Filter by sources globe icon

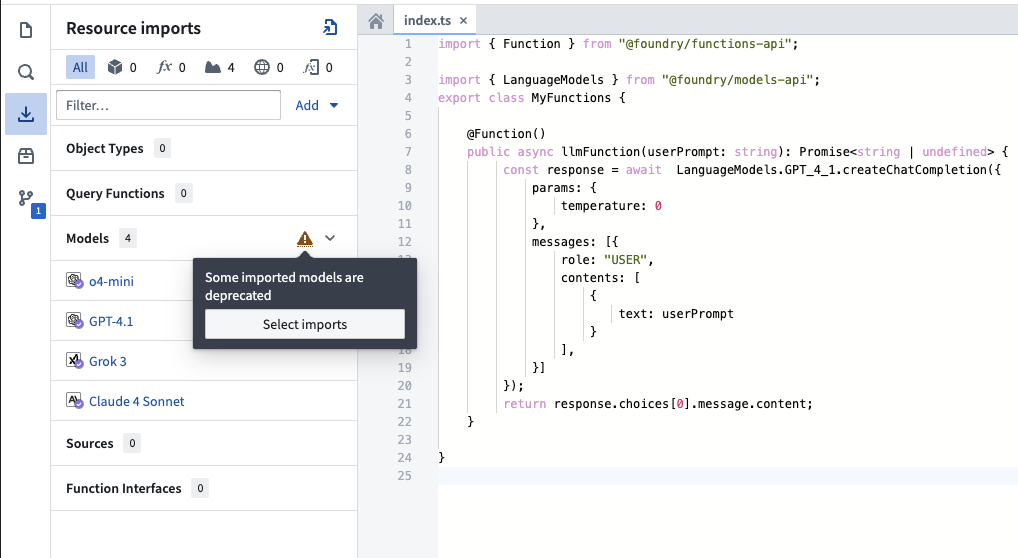click(x=269, y=67)
